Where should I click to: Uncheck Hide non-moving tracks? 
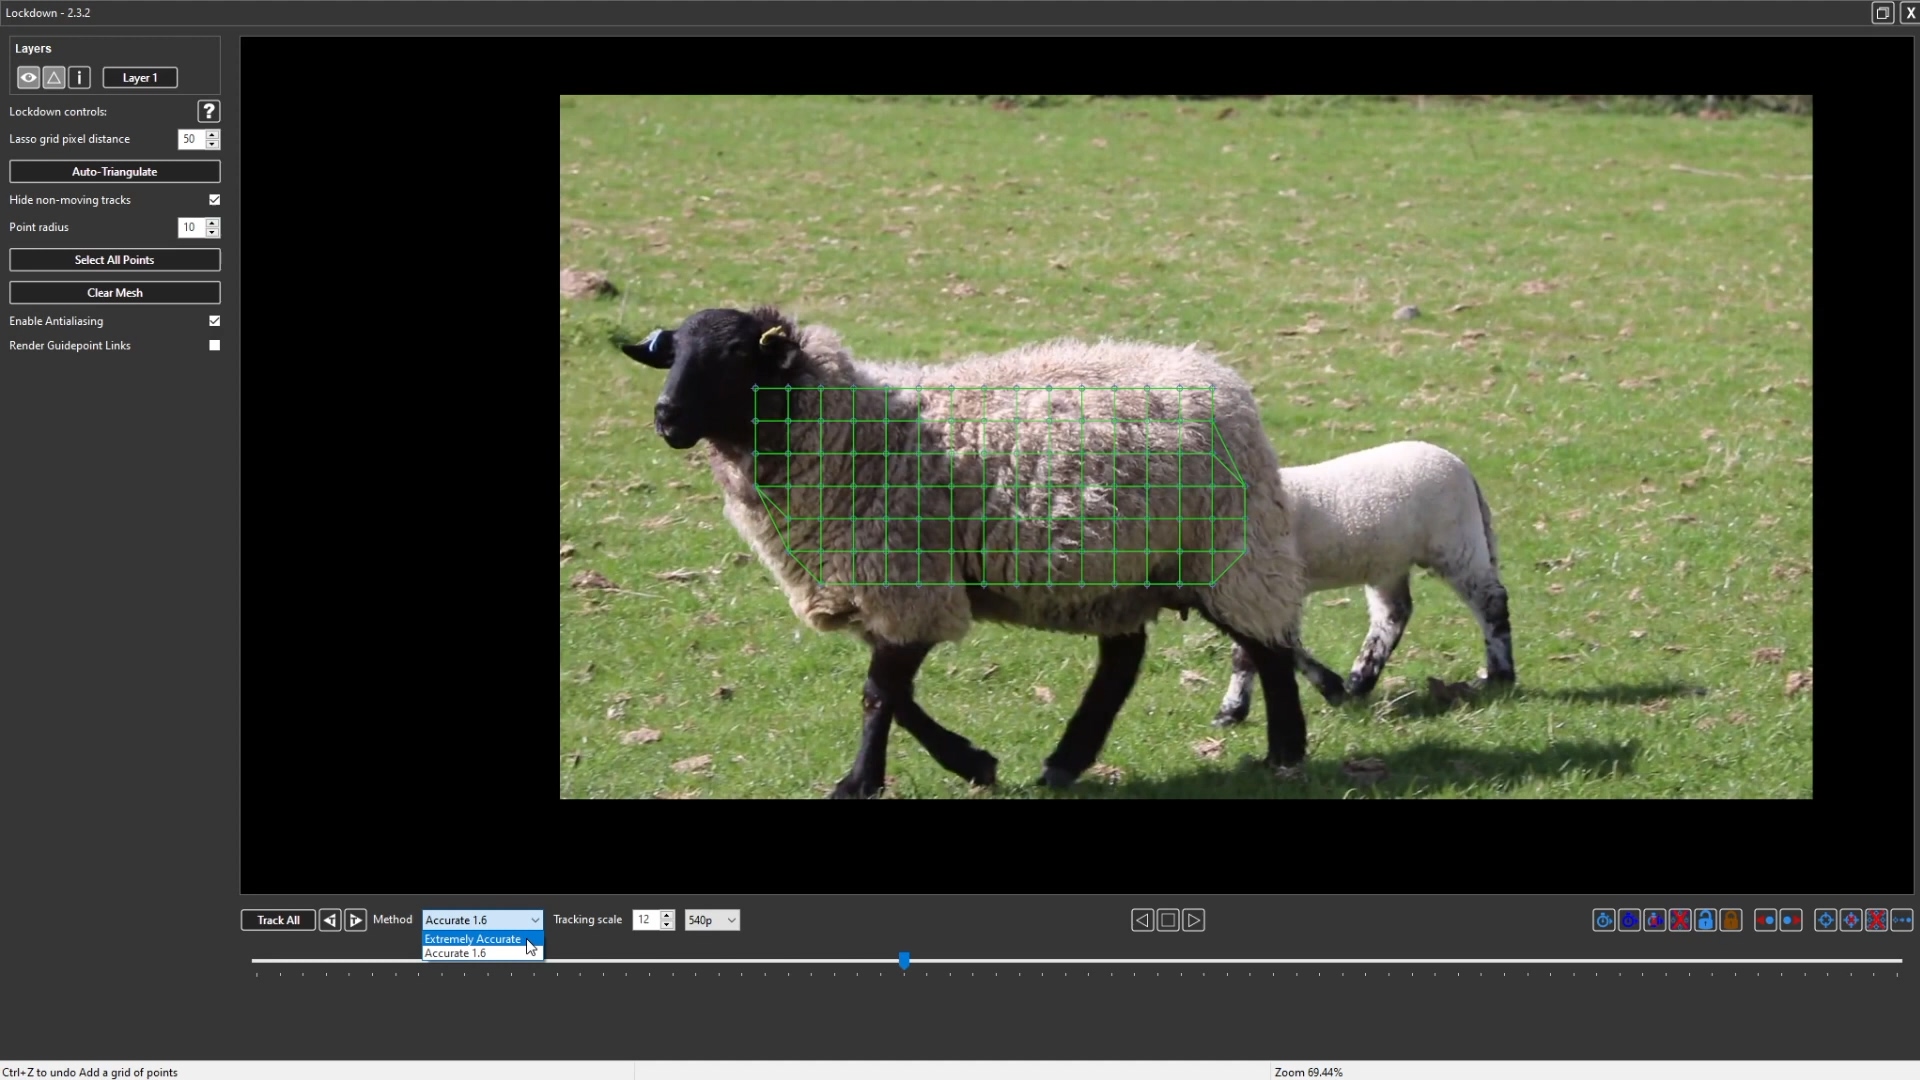pos(214,200)
